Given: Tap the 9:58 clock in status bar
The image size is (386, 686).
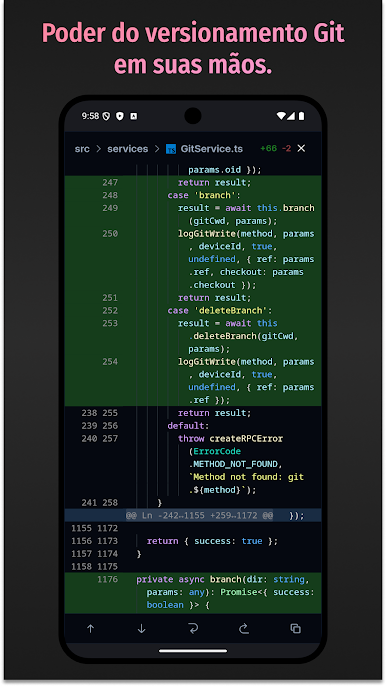Looking at the screenshot, I should (x=90, y=116).
